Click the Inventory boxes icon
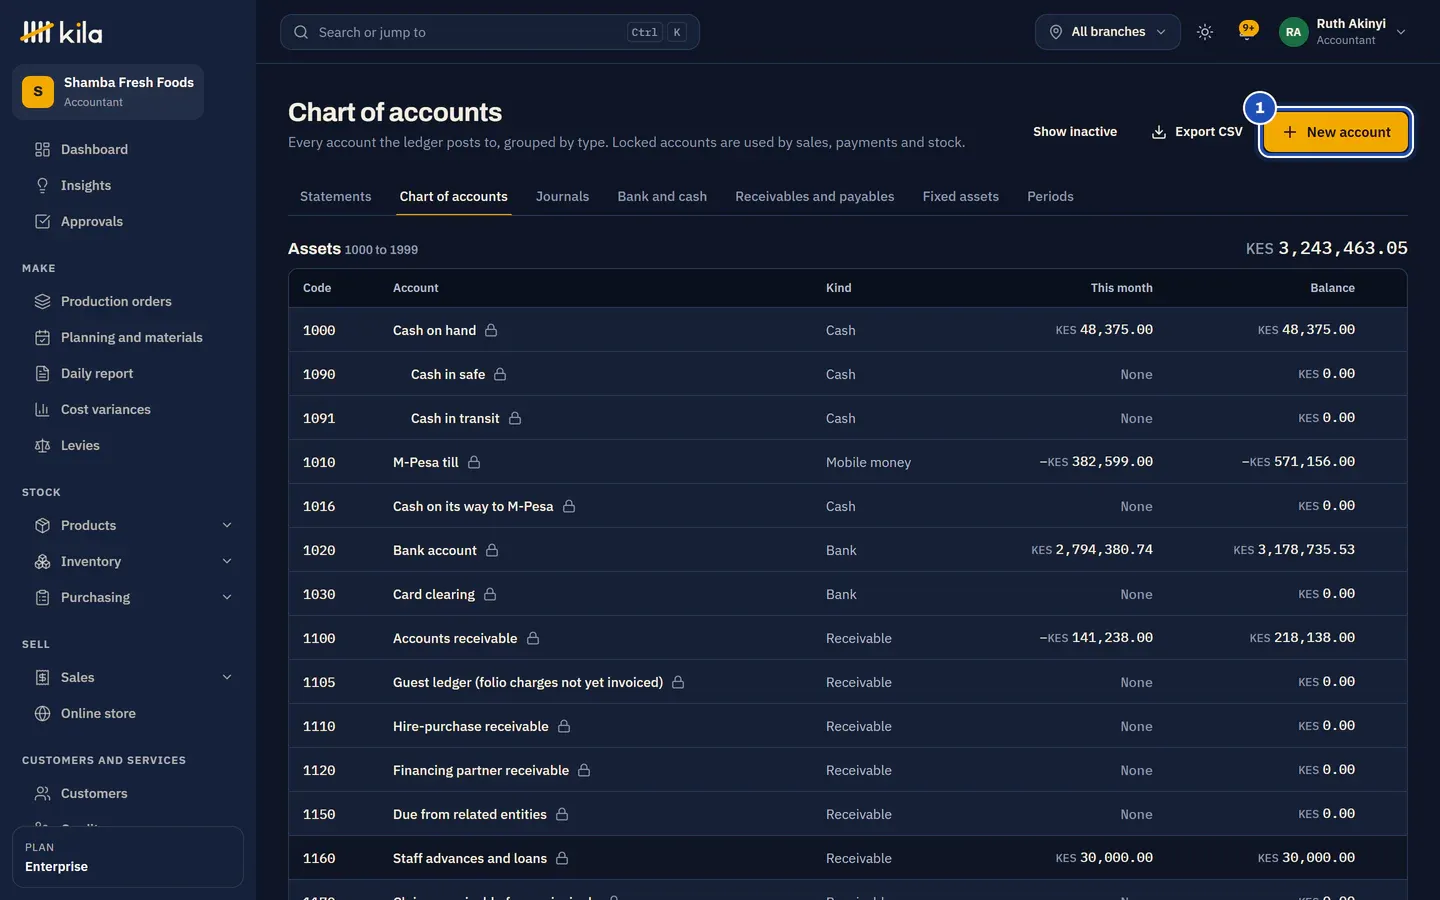This screenshot has height=900, width=1440. tap(42, 562)
